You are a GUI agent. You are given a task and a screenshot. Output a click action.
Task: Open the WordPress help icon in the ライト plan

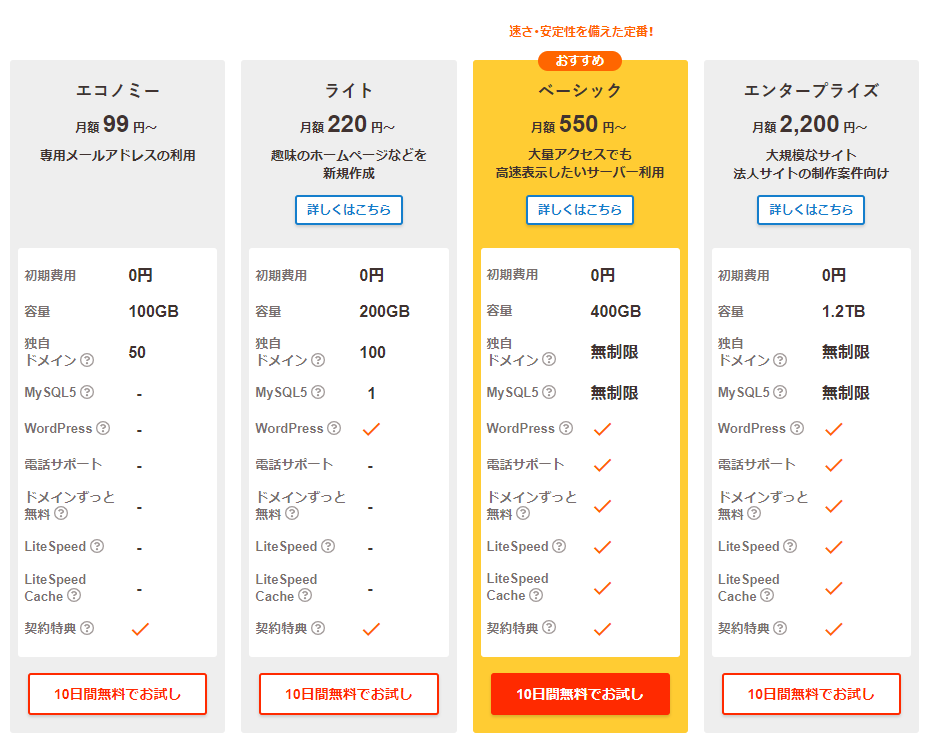coord(335,428)
